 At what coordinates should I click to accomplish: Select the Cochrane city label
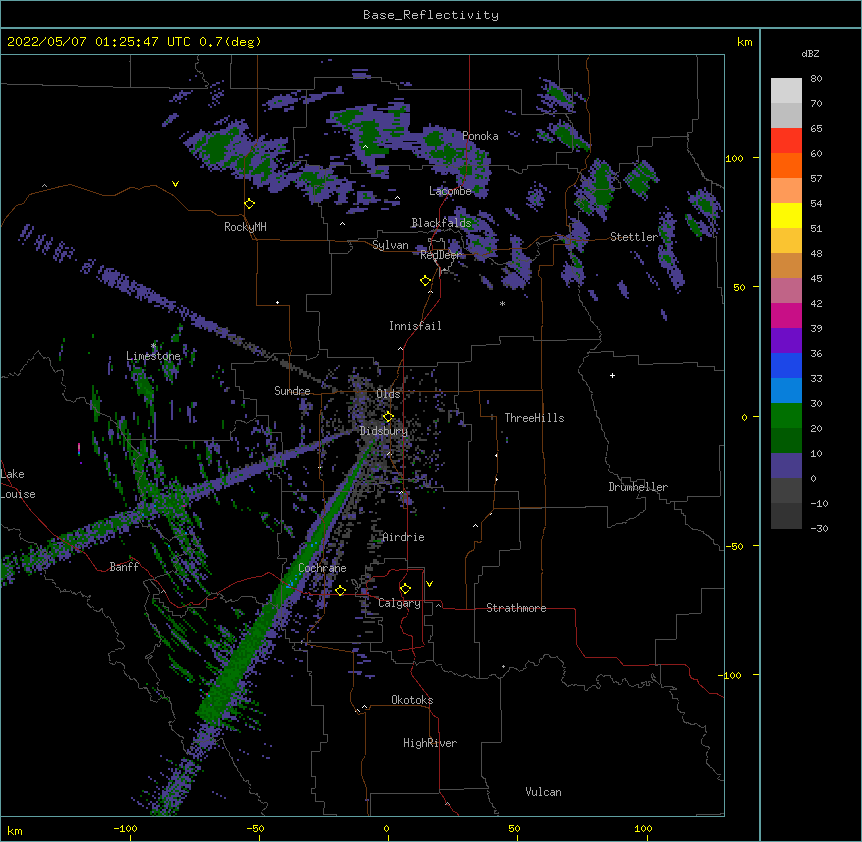click(322, 568)
